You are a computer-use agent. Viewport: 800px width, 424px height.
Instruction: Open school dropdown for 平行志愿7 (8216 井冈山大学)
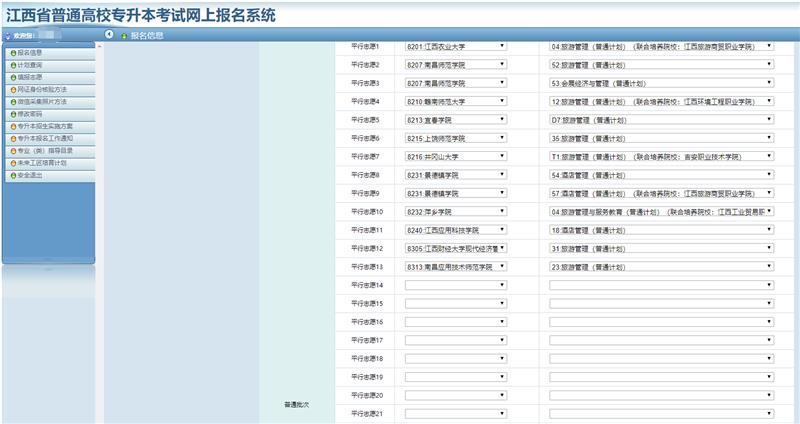pos(456,157)
